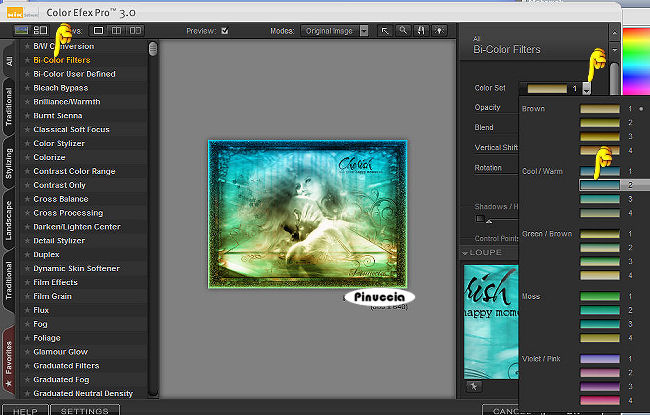Choose Green/Brown color set 1

(x=600, y=234)
